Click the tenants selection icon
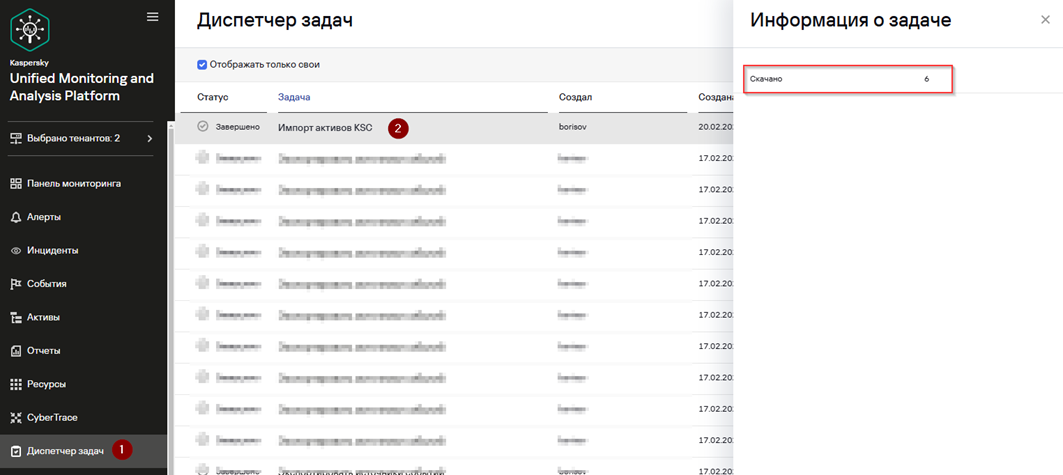1063x475 pixels. tap(17, 138)
